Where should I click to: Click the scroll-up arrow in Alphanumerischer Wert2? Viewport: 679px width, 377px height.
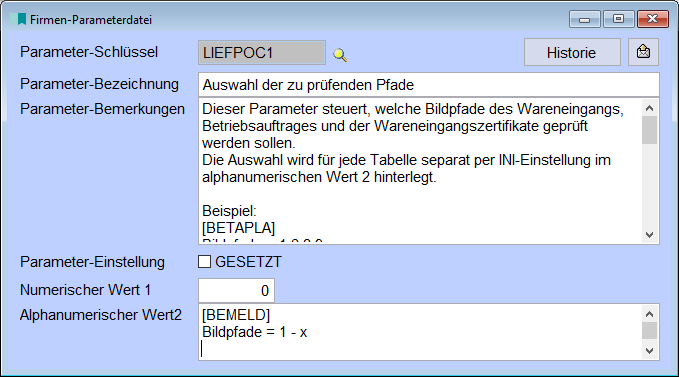[649, 314]
